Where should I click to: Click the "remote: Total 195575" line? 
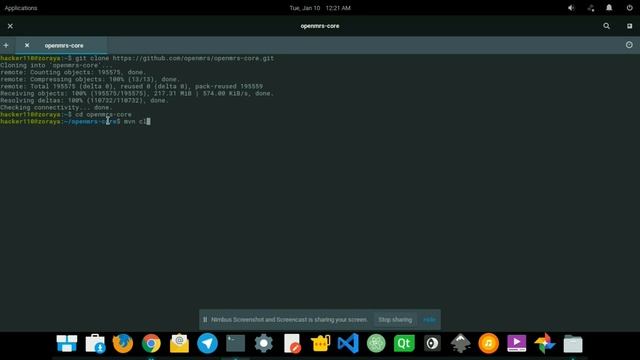(131, 86)
